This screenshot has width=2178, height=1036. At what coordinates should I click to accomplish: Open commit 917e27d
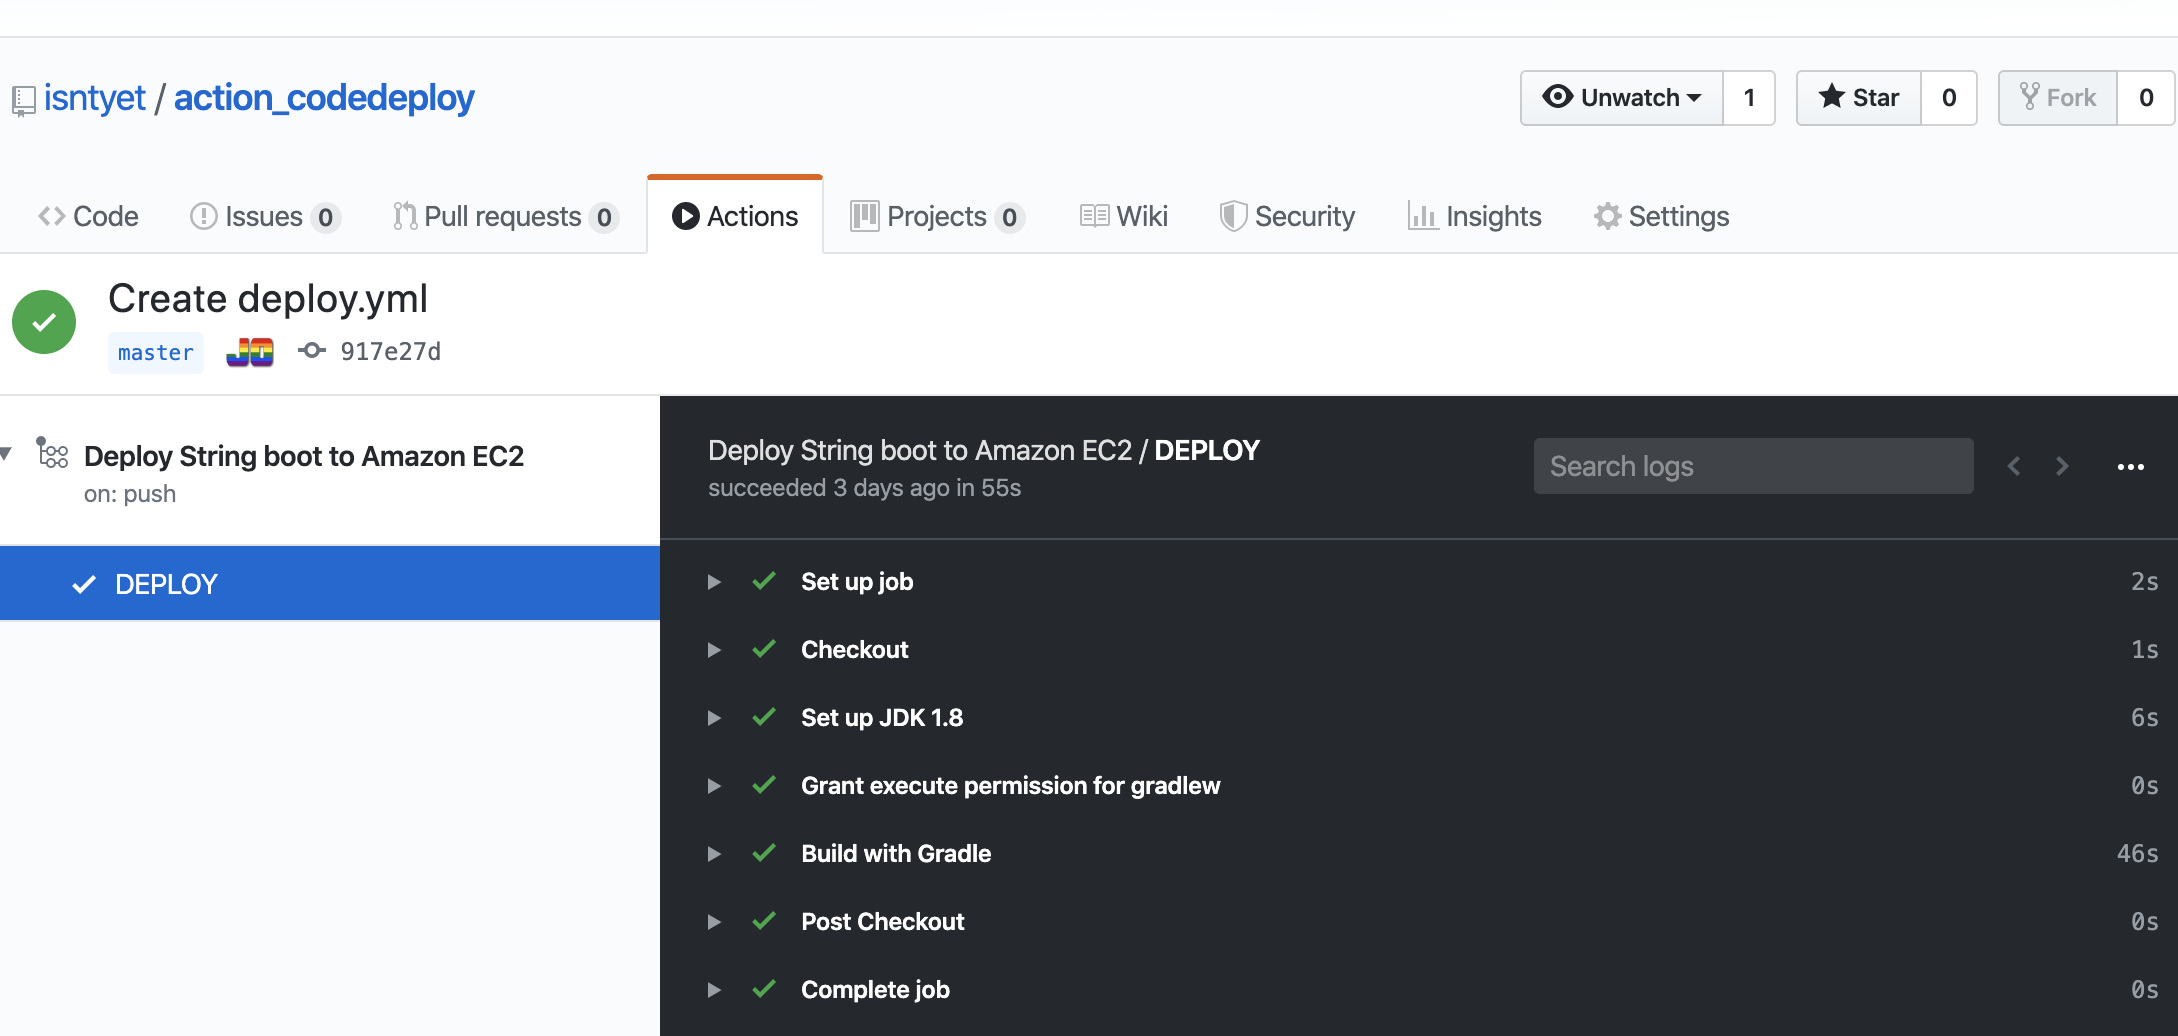tap(390, 351)
